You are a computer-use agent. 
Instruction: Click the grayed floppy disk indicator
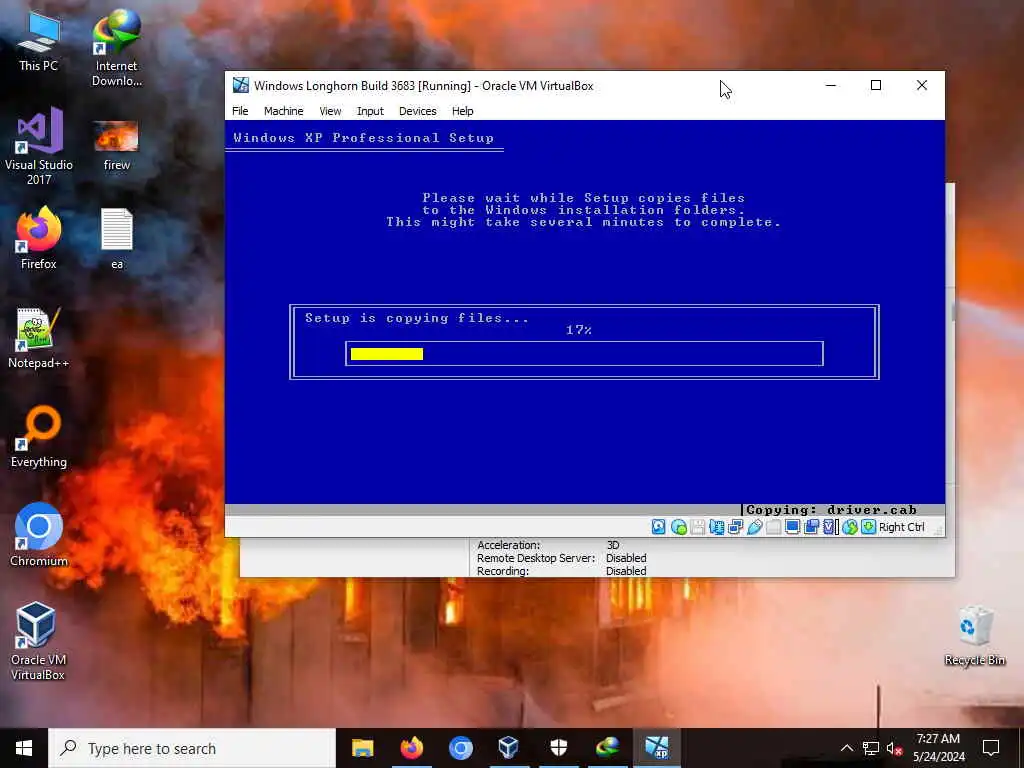tap(697, 527)
